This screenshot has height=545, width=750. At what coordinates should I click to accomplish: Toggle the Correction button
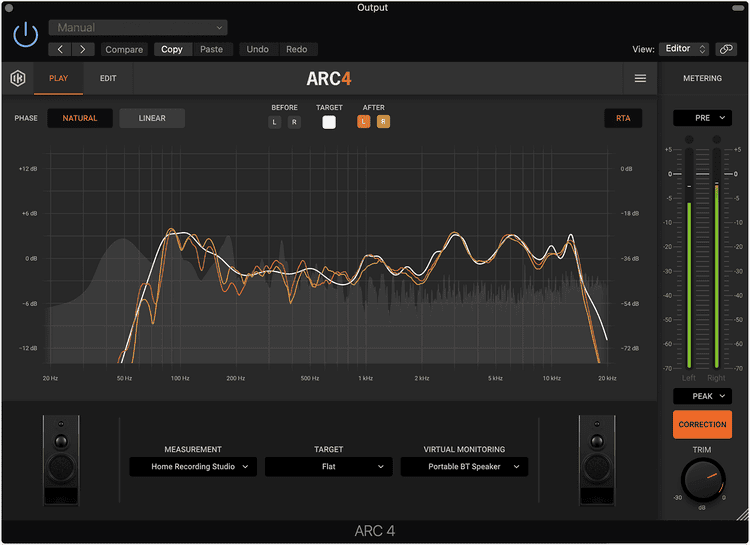click(x=702, y=424)
